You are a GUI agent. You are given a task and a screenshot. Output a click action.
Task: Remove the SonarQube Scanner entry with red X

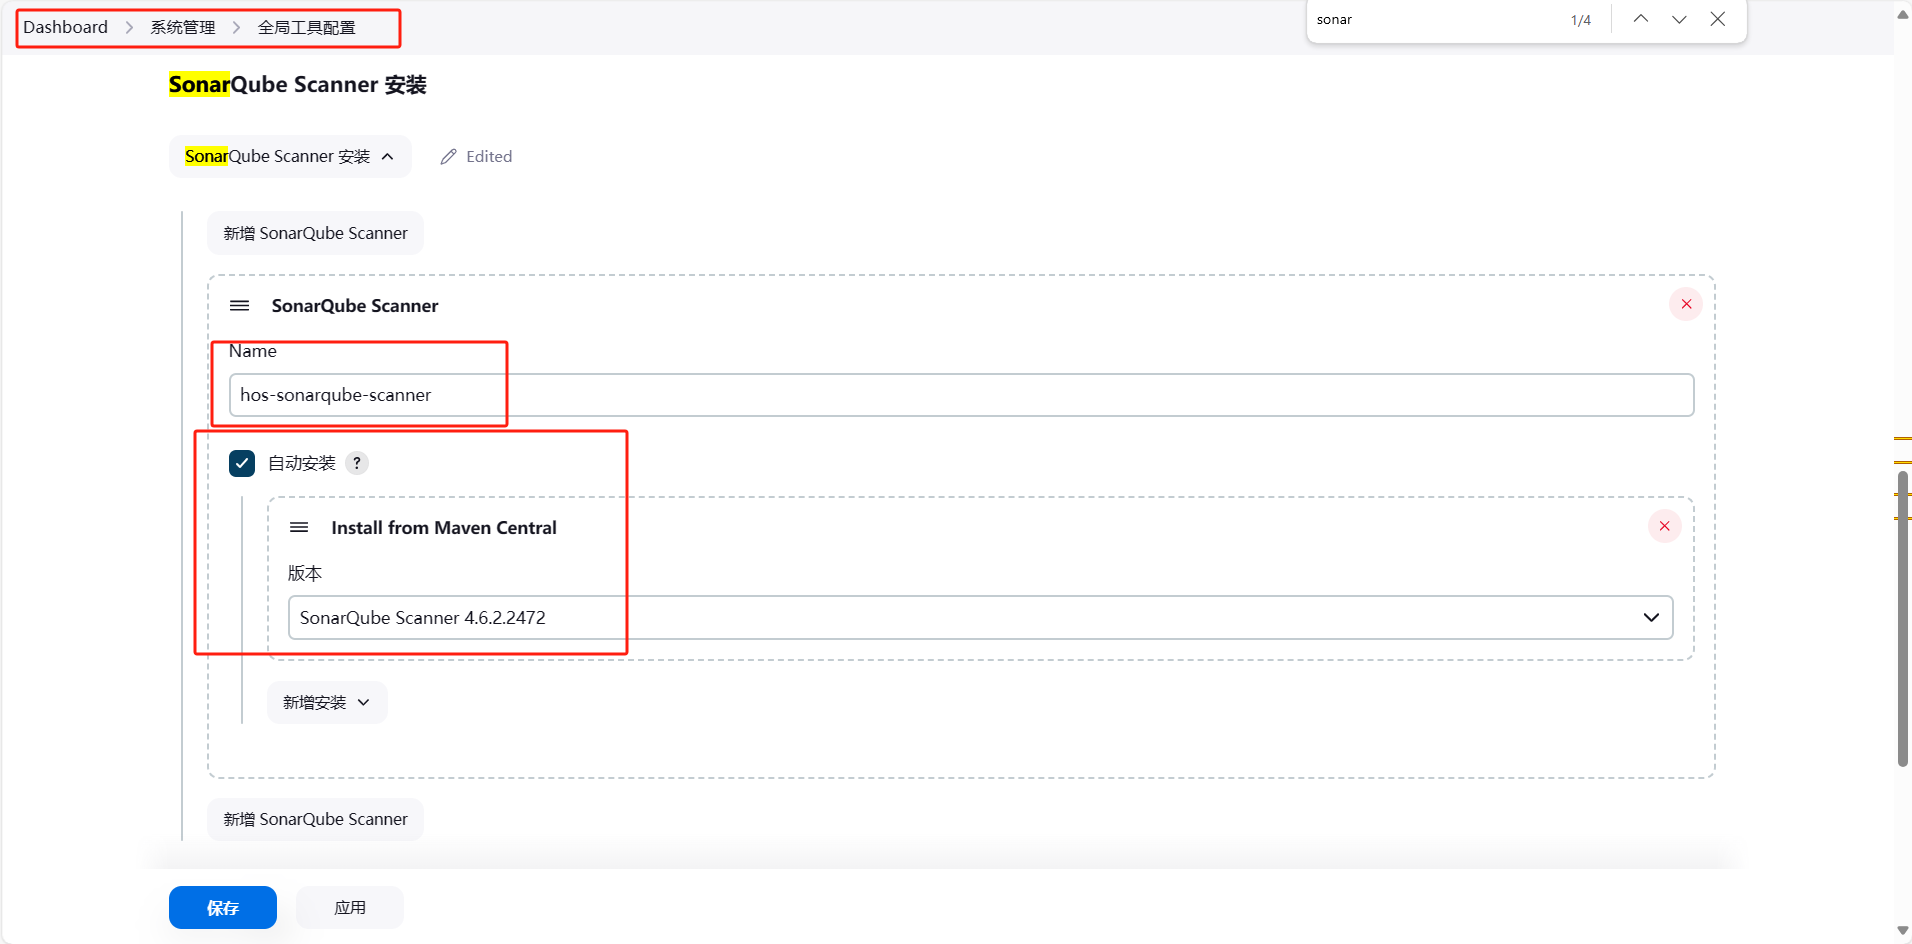1685,304
